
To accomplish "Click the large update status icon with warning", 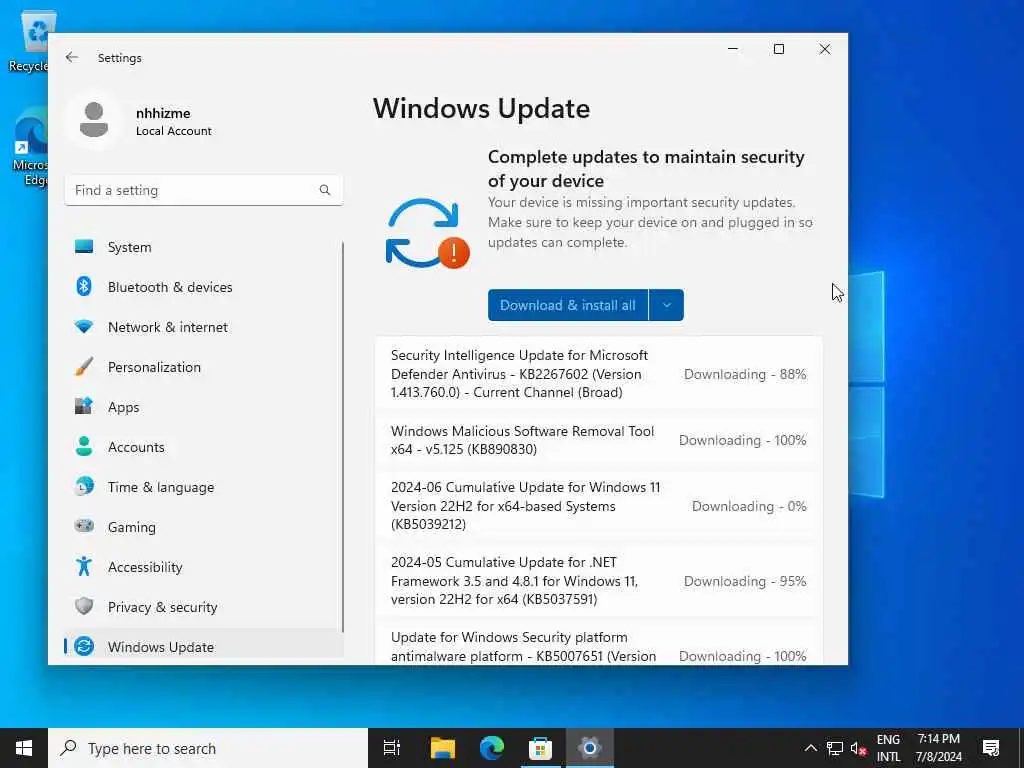I will click(428, 234).
